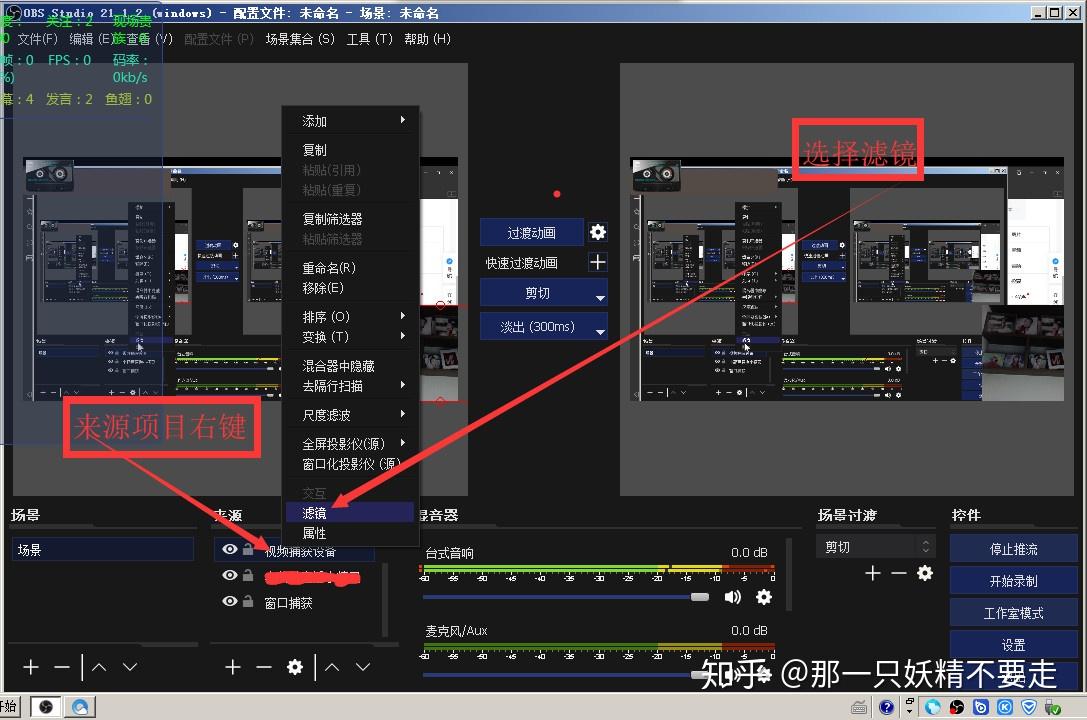Select 混合器中隐藏 in the context menu

pos(350,366)
